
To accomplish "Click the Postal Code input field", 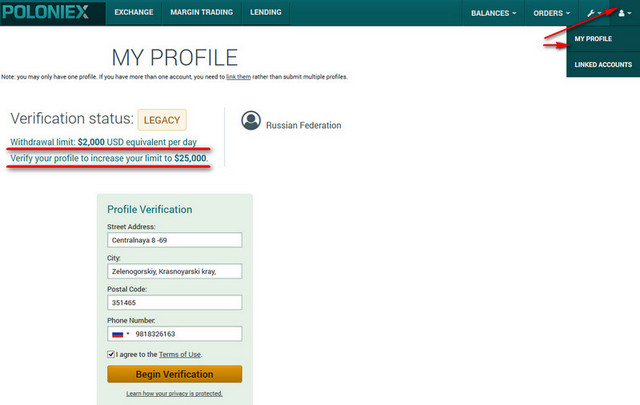I will tap(175, 303).
